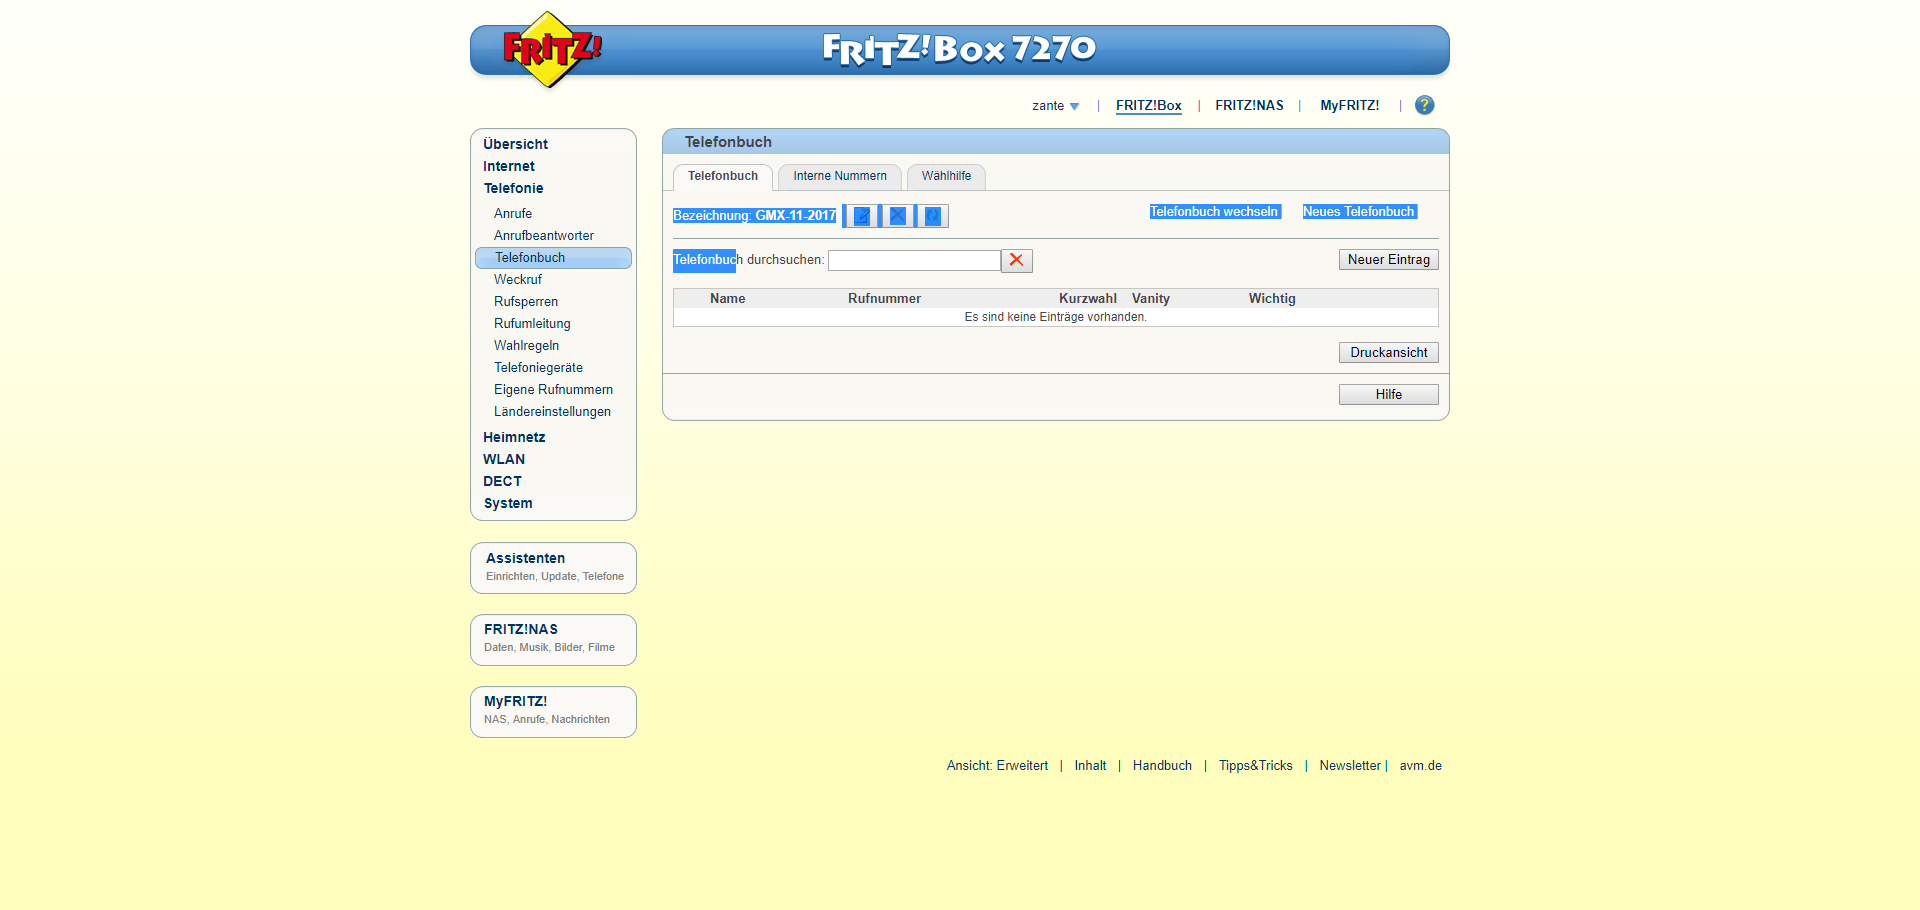Click the refresh phonebook icon
1920x910 pixels.
point(932,216)
